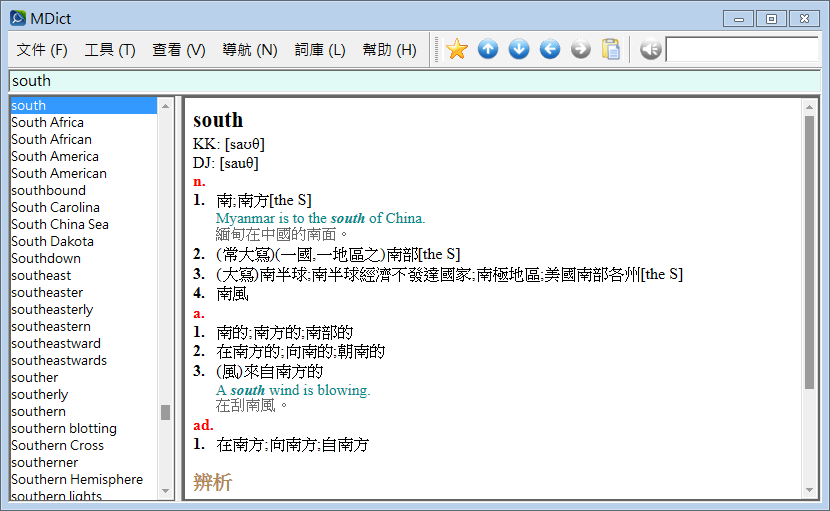This screenshot has width=830, height=511.
Task: Go to previous entry with up arrow
Action: pyautogui.click(x=488, y=49)
